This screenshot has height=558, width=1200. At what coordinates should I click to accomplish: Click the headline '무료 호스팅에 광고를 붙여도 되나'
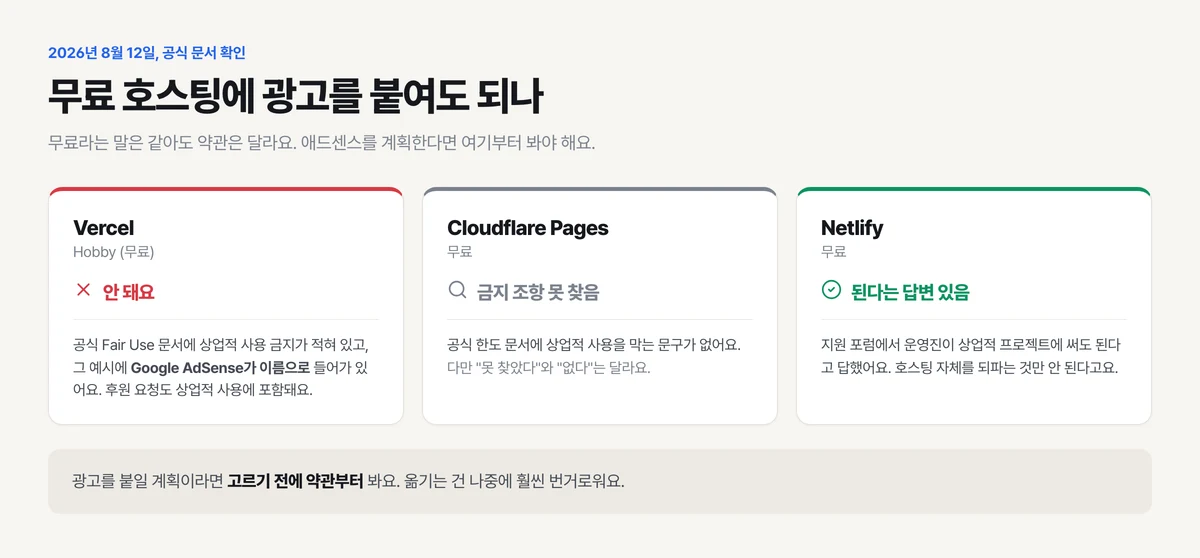click(x=295, y=97)
